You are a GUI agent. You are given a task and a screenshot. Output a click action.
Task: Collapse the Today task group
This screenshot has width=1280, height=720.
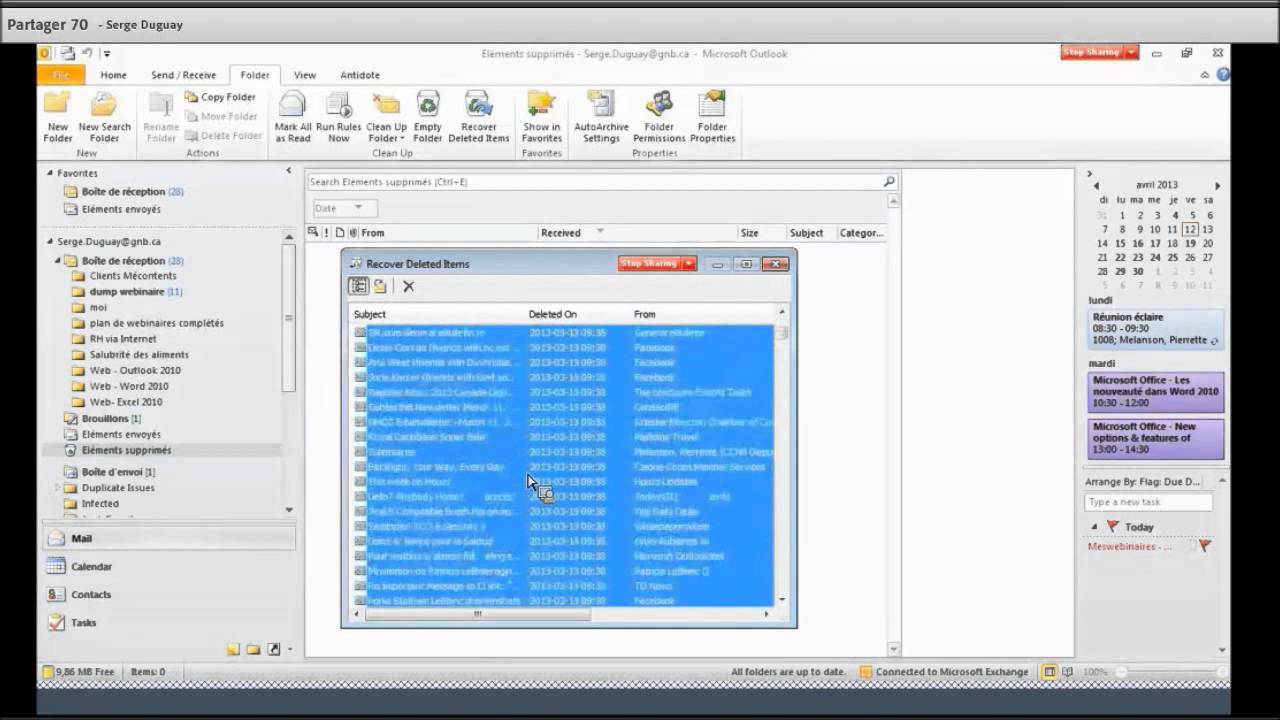tap(1094, 527)
